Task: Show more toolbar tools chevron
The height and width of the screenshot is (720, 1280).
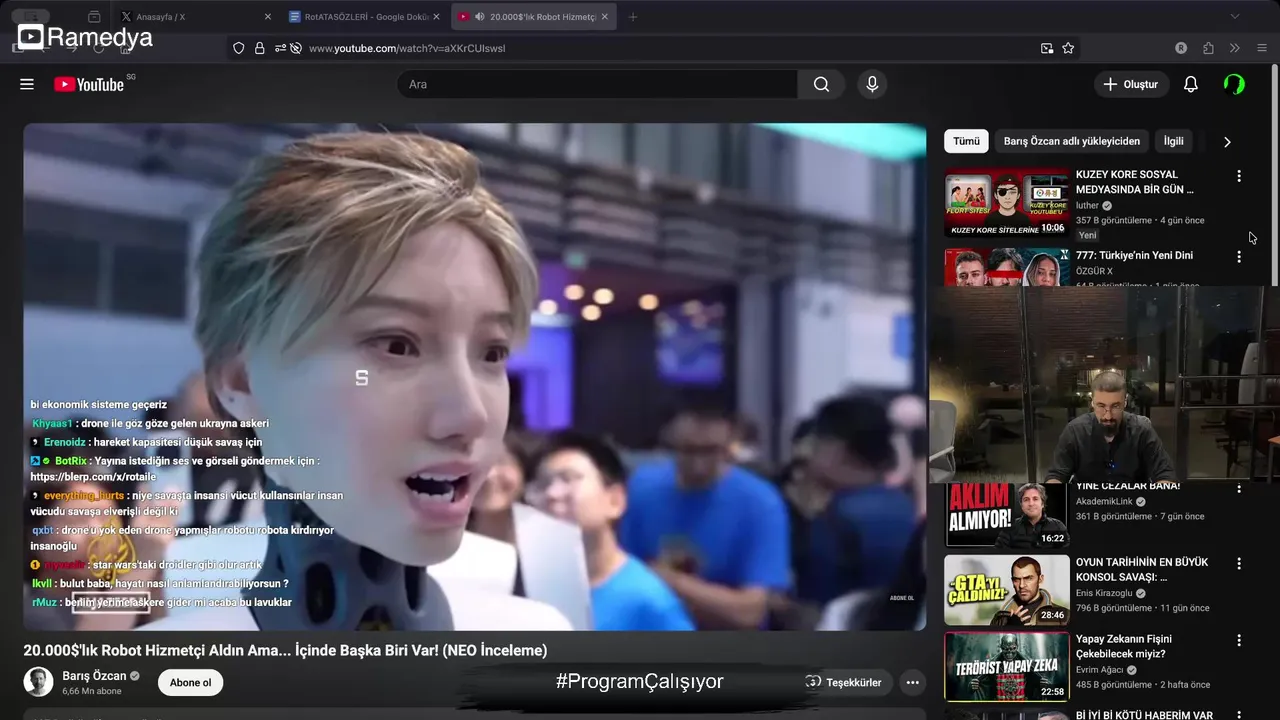Action: [1234, 48]
